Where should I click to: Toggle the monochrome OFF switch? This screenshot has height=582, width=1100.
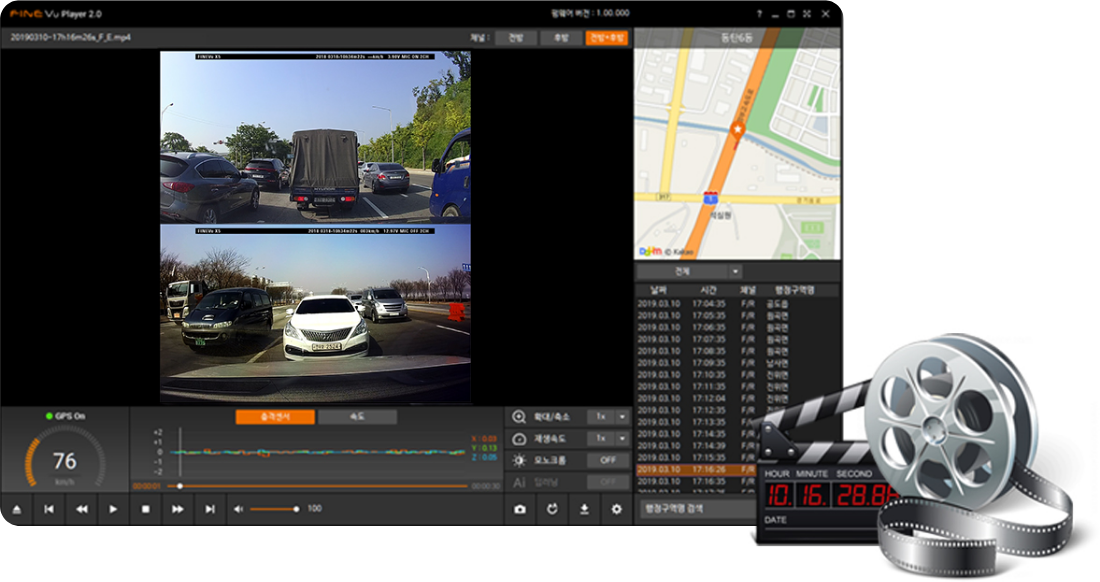point(608,460)
